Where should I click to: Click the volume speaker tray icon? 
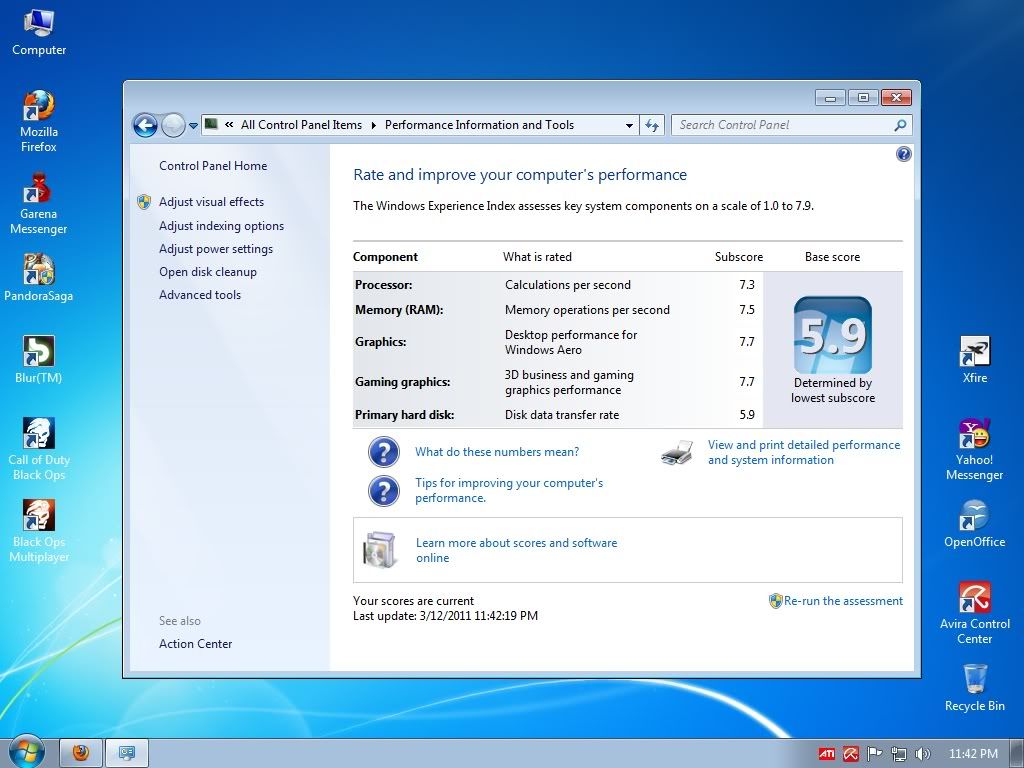[922, 753]
